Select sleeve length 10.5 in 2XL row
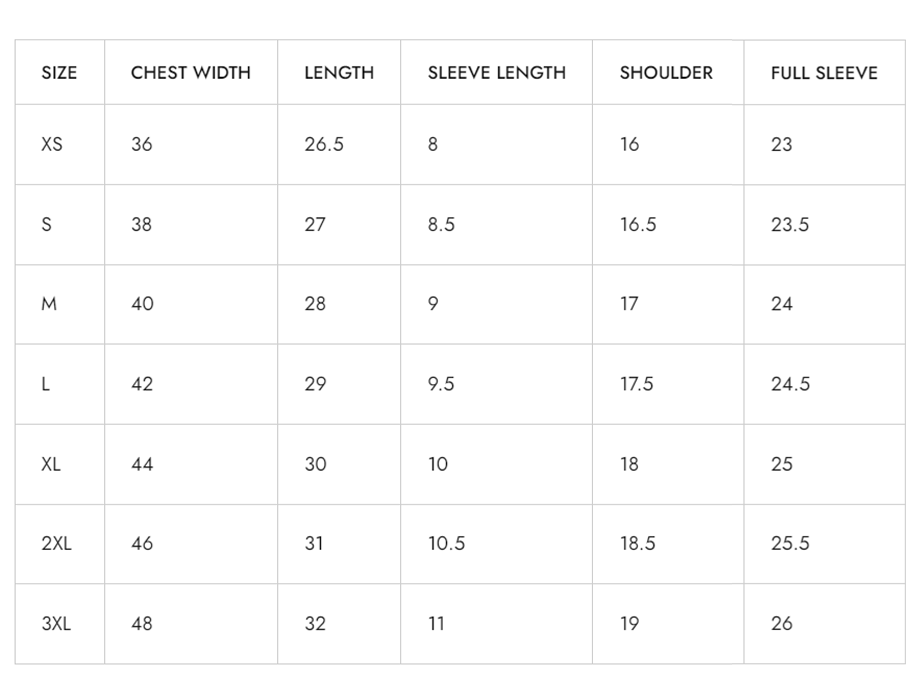The height and width of the screenshot is (690, 916). [447, 544]
